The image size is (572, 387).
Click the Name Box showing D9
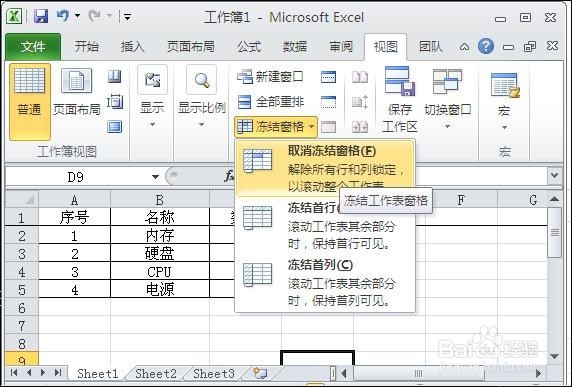click(x=76, y=177)
